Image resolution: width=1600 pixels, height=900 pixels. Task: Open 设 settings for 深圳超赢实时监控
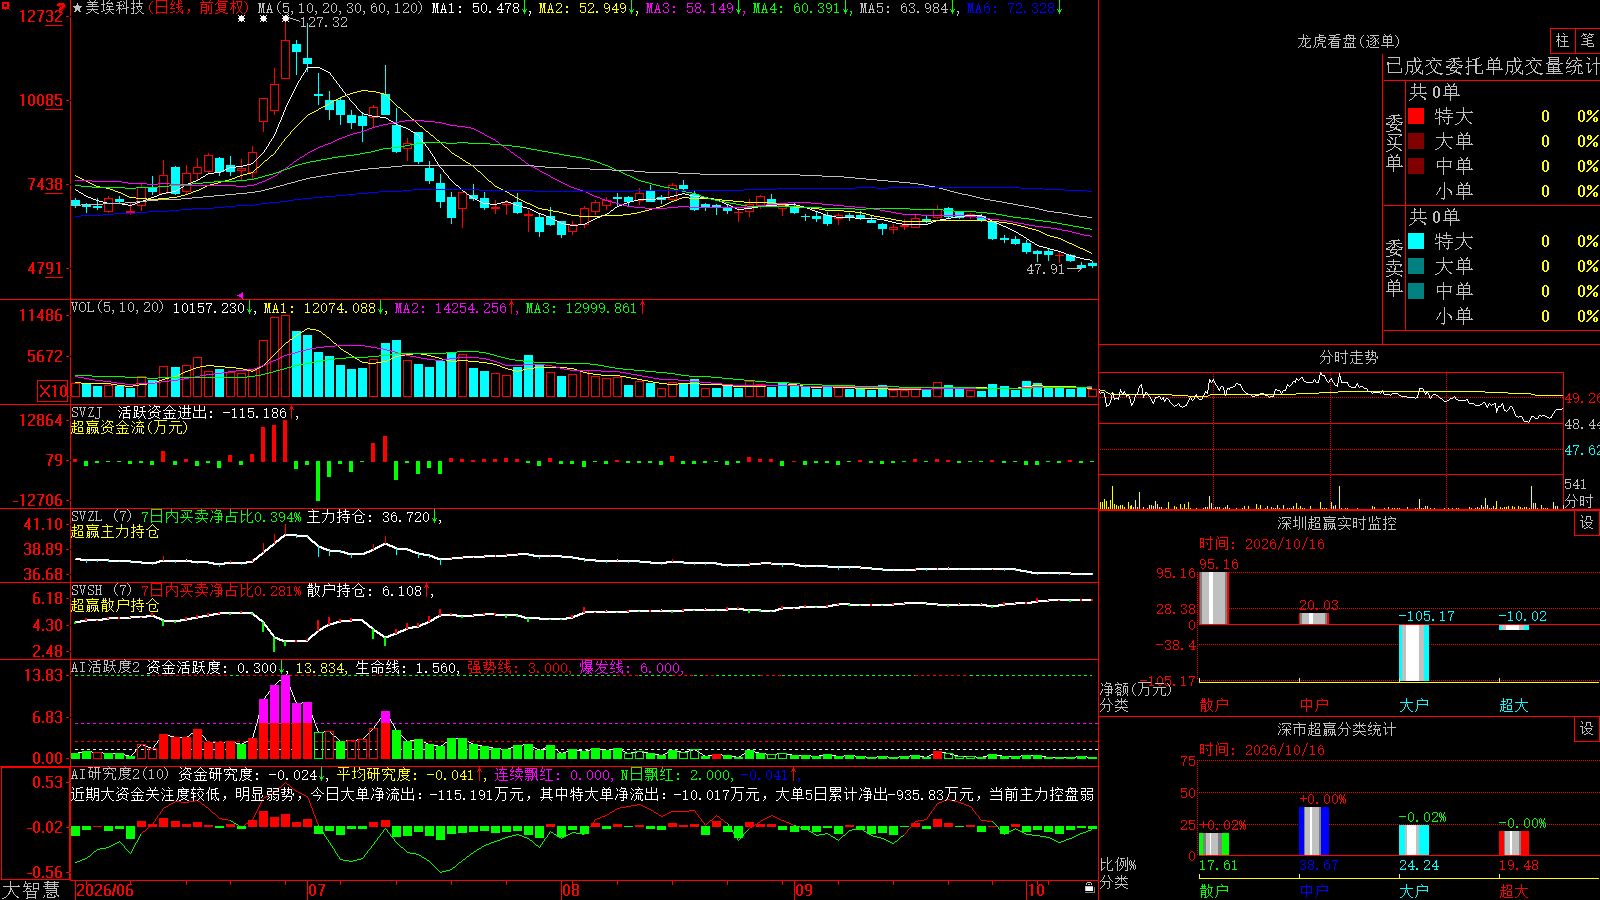[1587, 523]
